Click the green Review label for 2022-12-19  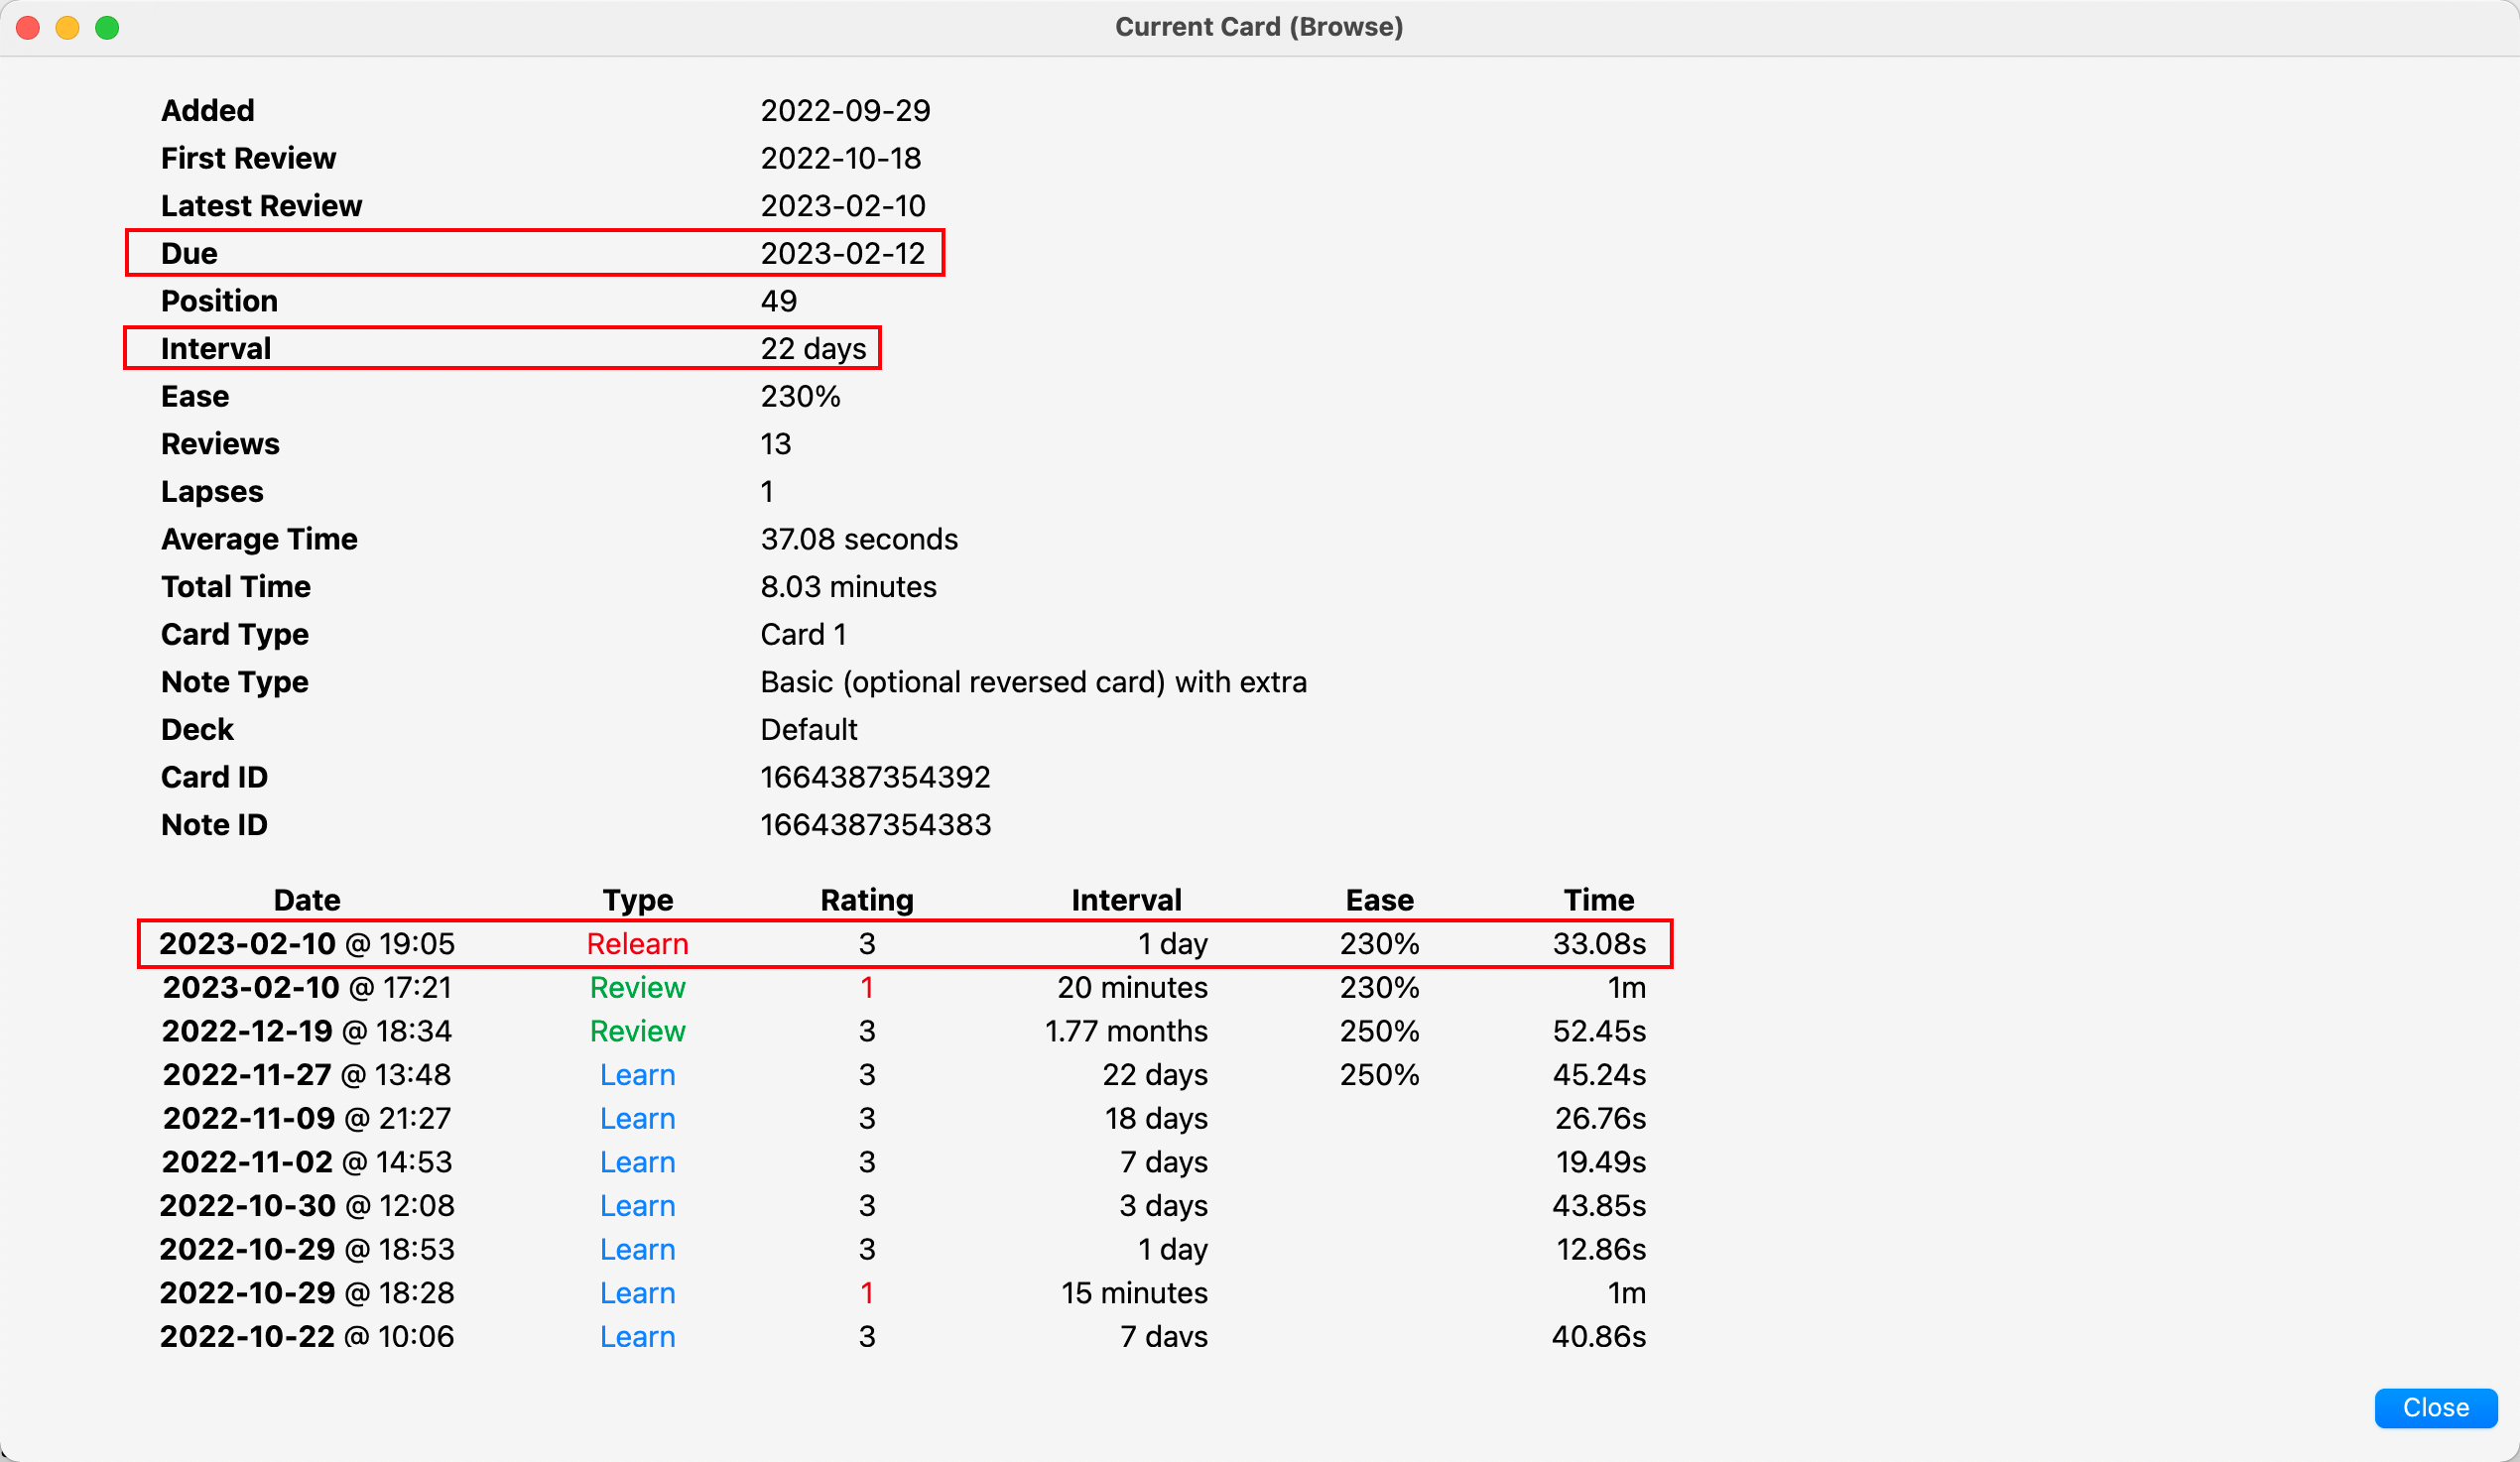coord(637,1031)
